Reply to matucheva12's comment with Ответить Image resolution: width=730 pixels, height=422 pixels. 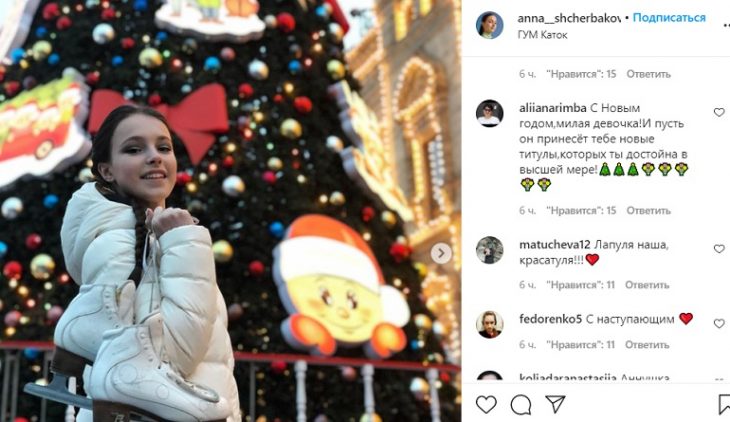point(647,285)
